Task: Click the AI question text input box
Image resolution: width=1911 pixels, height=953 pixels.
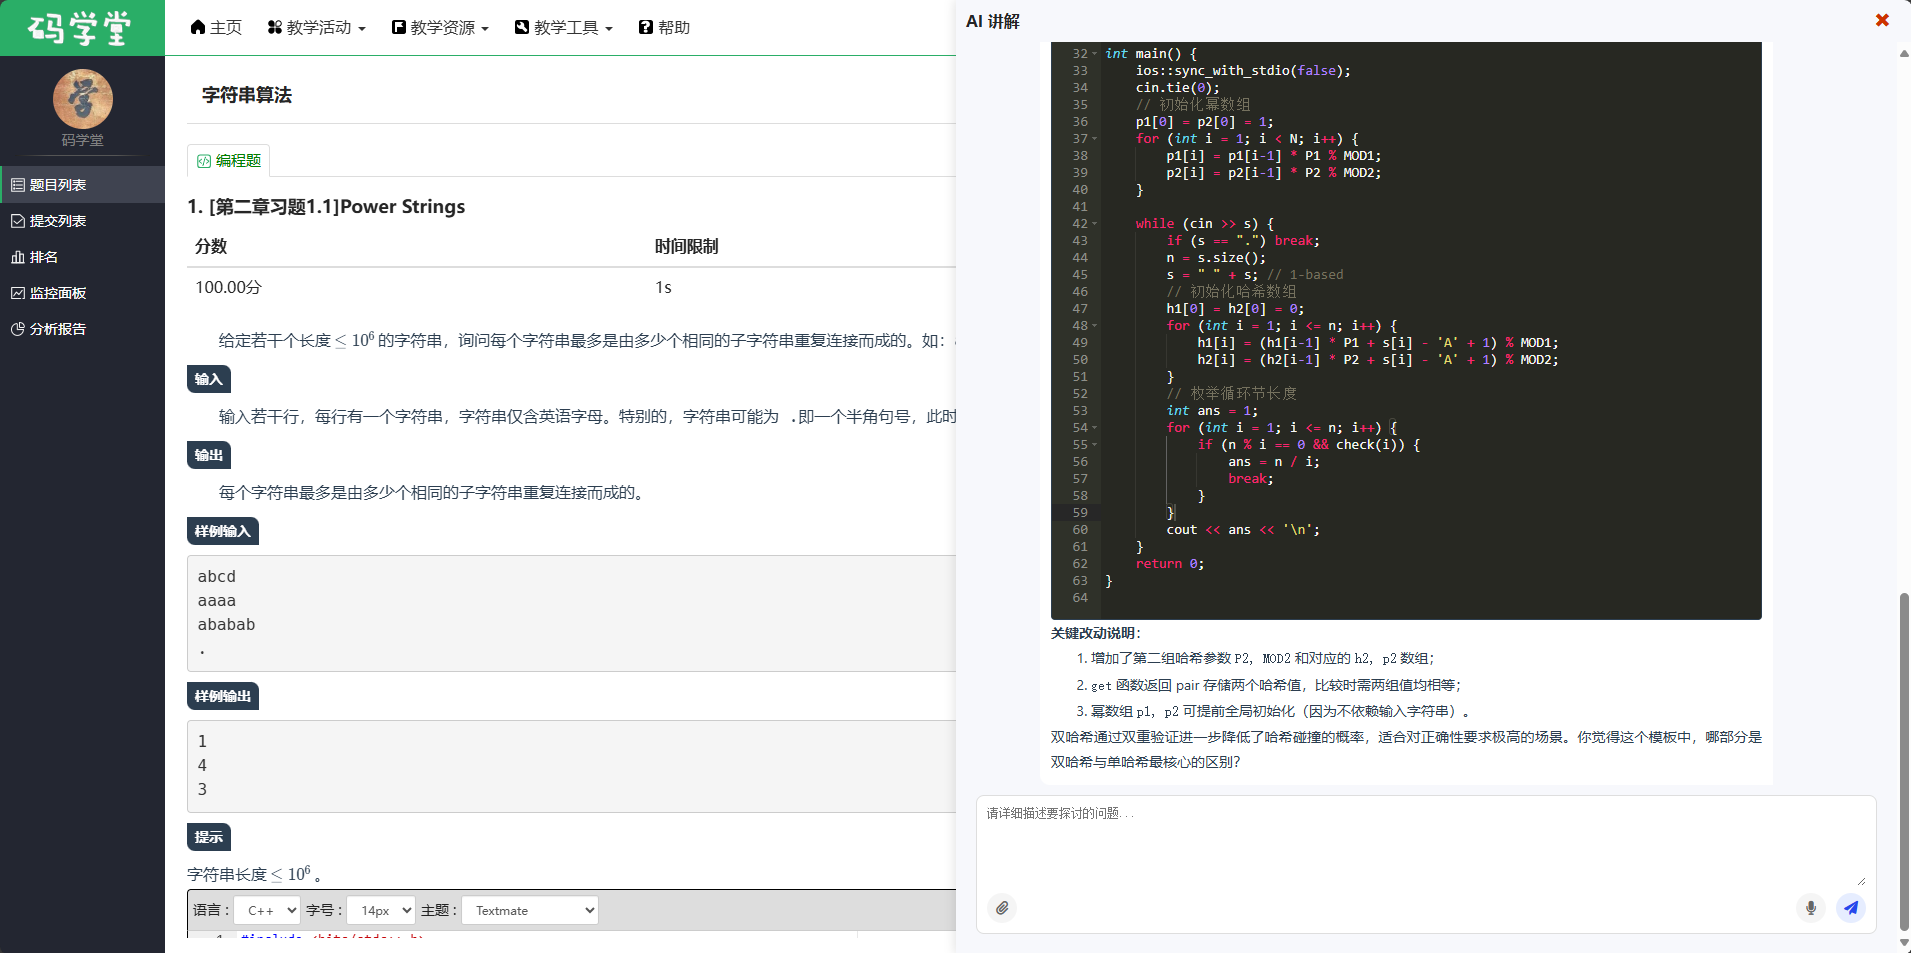Action: (x=1425, y=840)
